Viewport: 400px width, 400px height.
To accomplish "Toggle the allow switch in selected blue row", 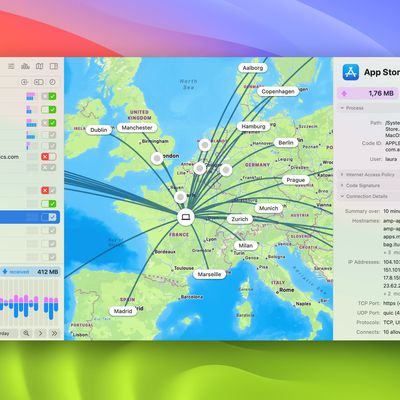I will 49,217.
